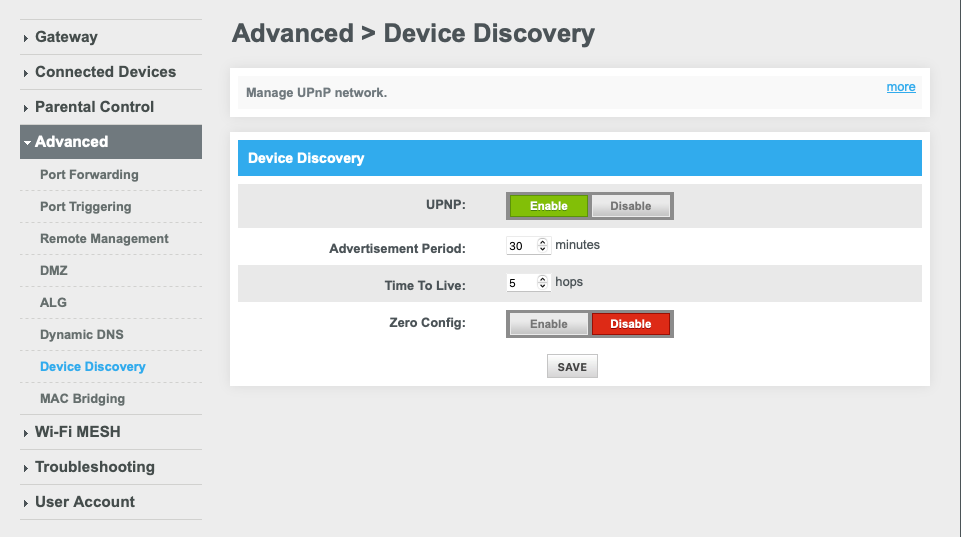This screenshot has height=537, width=961.
Task: Disable UPNP with the Disable button
Action: [x=630, y=206]
